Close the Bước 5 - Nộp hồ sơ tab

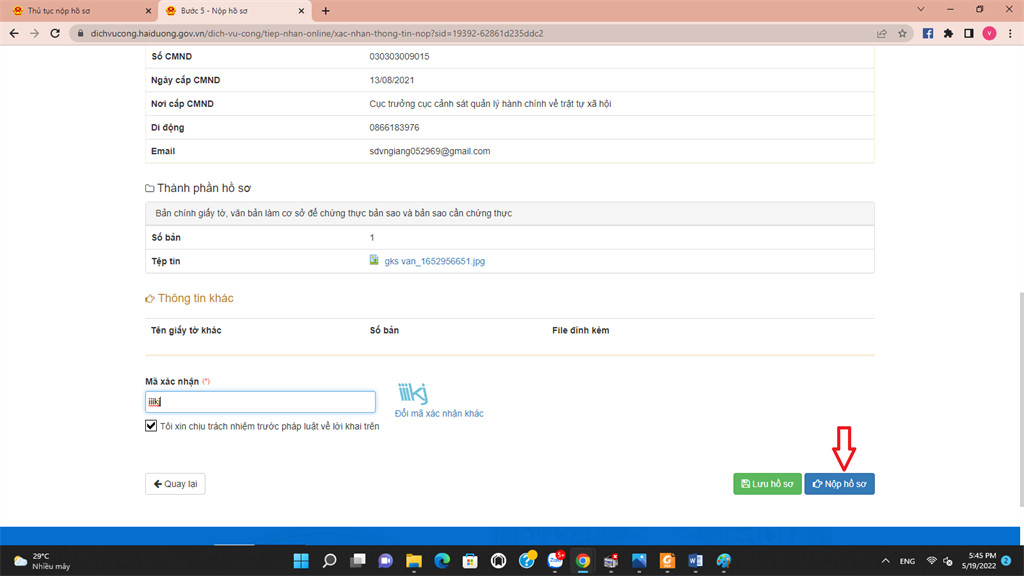pyautogui.click(x=301, y=11)
